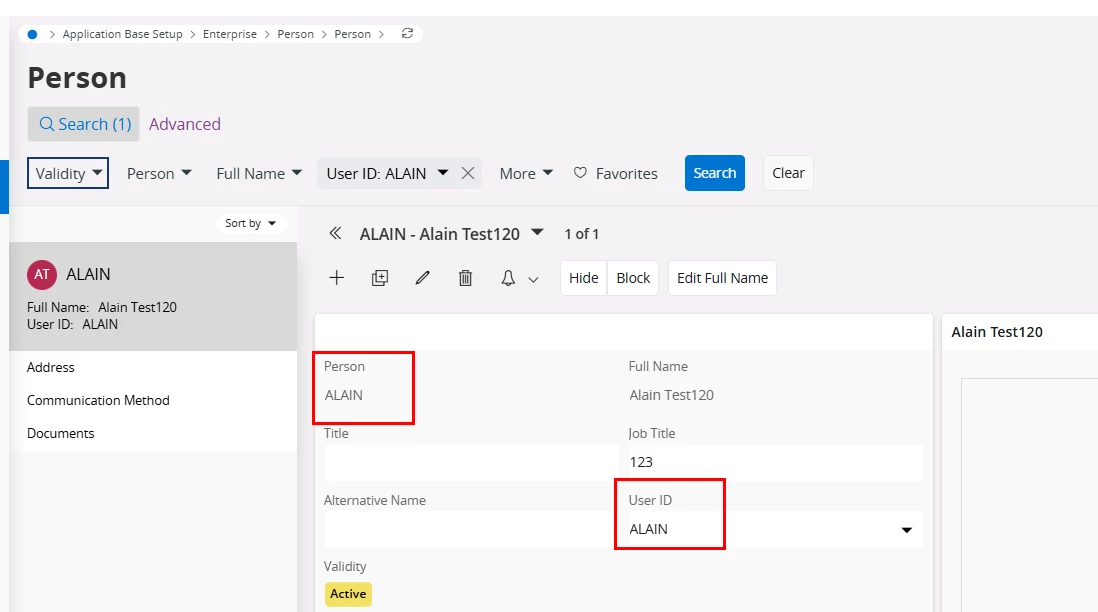Click the Block button
Image resolution: width=1098 pixels, height=612 pixels.
pos(633,278)
